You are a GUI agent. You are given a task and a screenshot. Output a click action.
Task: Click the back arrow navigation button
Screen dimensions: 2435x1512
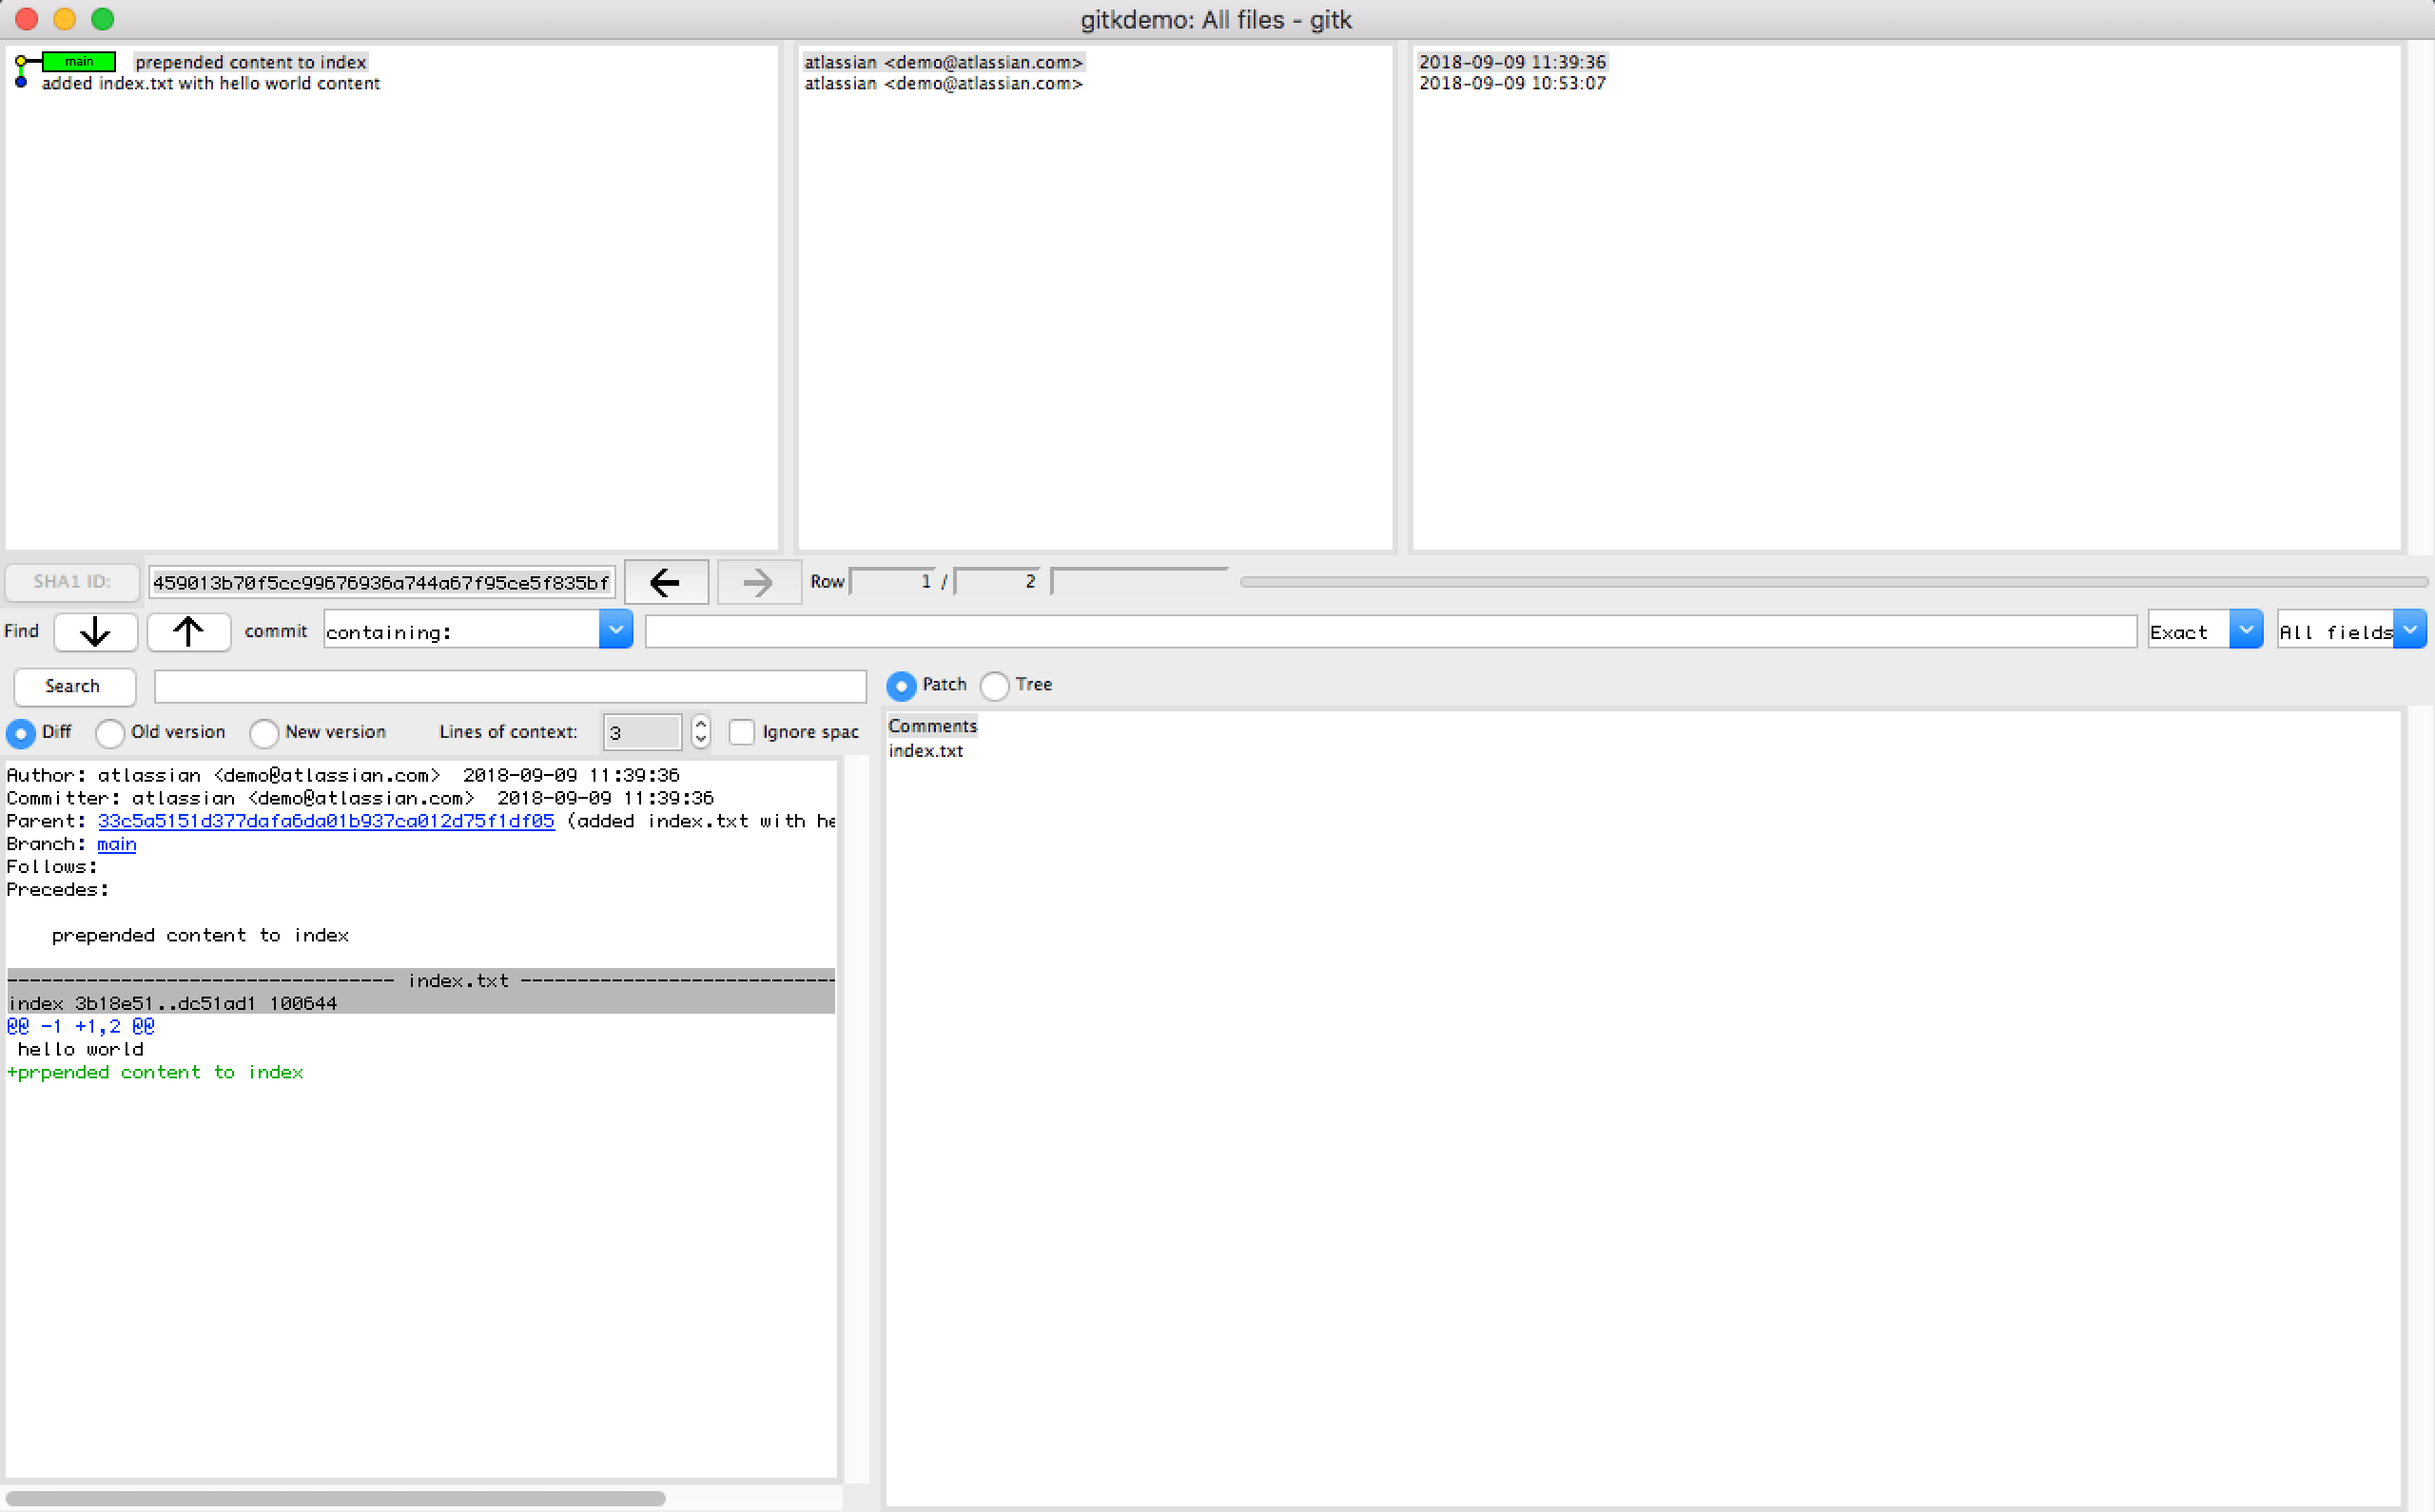pos(666,582)
